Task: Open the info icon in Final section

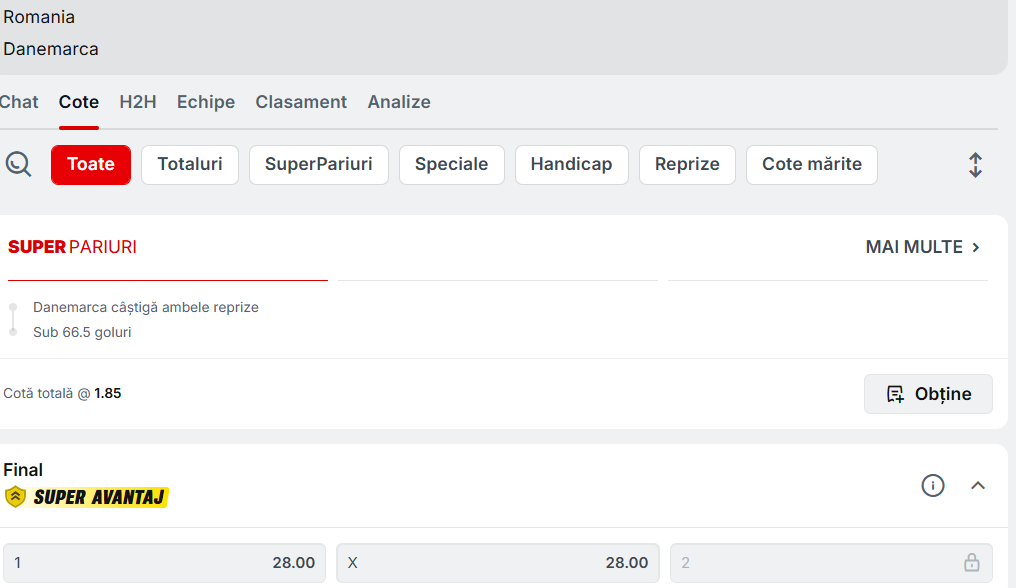Action: 932,486
